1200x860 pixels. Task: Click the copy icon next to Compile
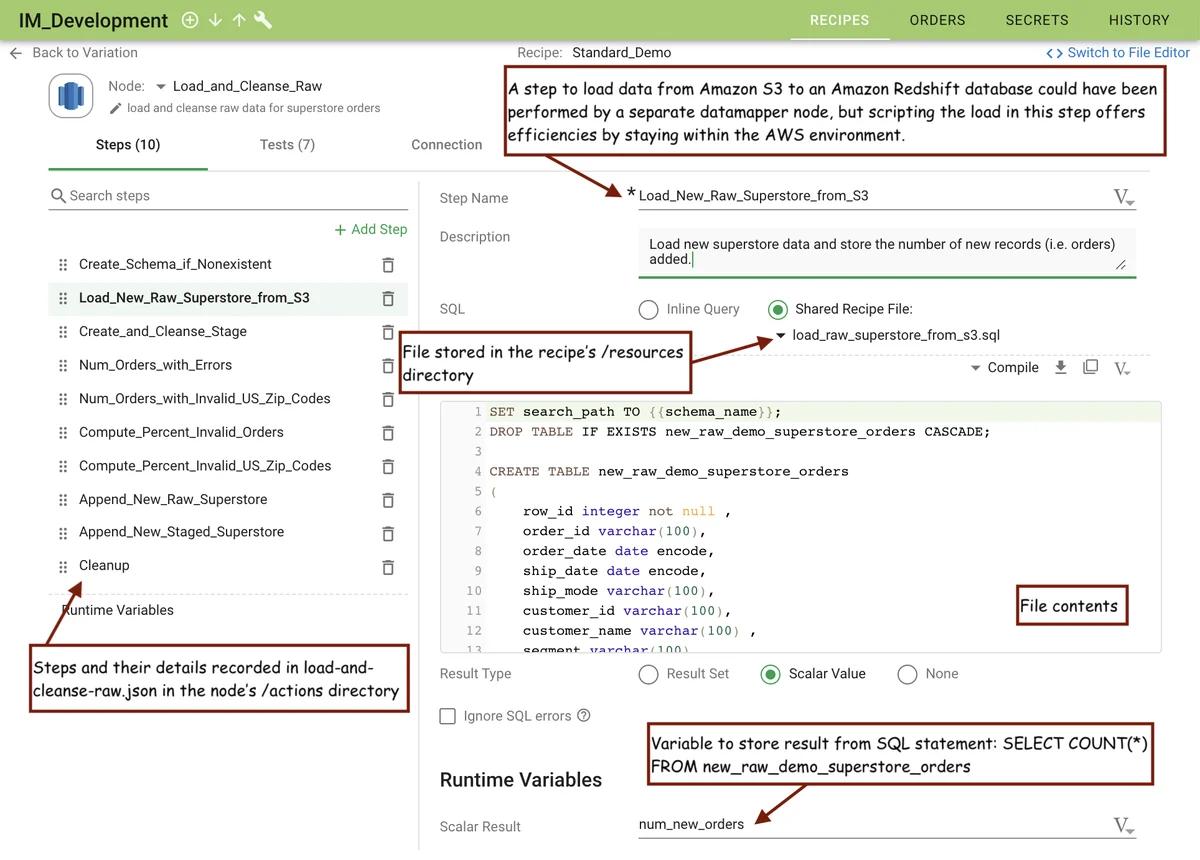click(1090, 367)
